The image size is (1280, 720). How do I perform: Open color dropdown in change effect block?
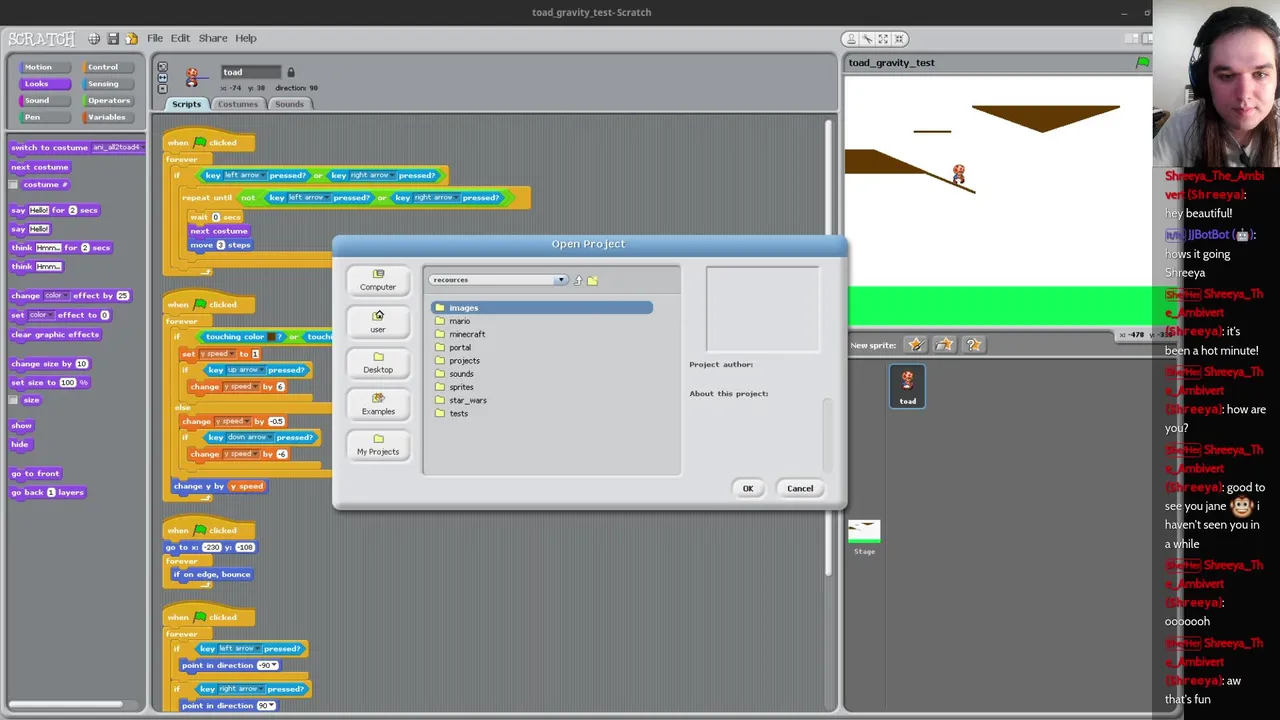[56, 296]
